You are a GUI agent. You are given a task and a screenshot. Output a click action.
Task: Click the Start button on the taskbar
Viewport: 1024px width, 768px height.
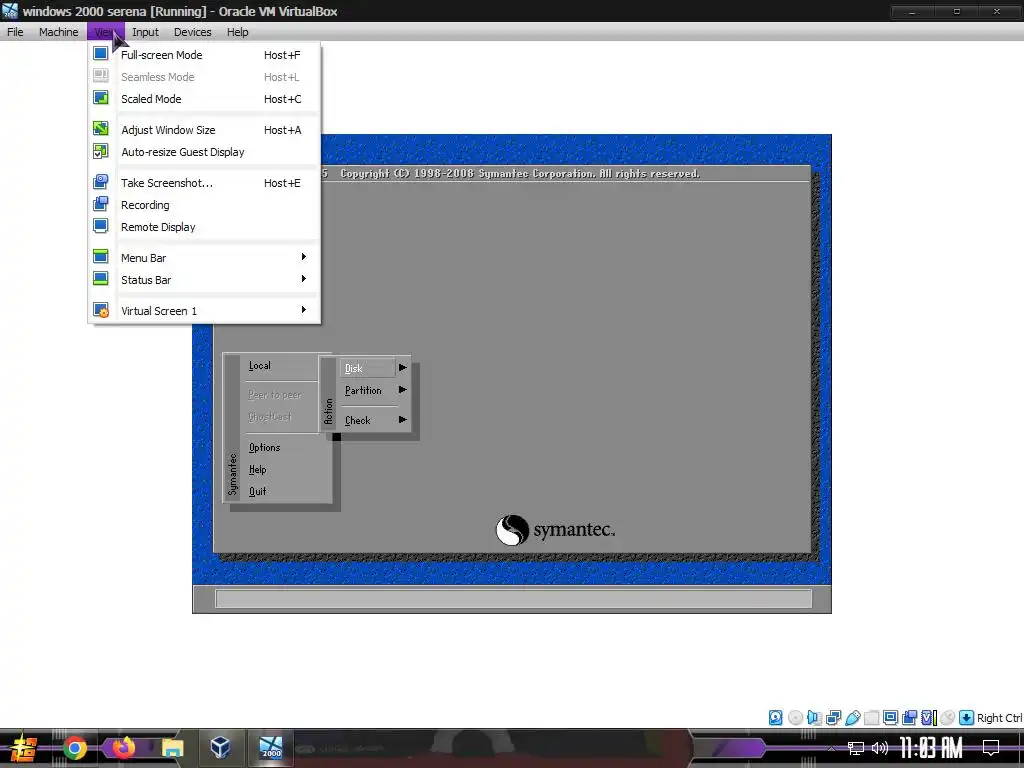[x=23, y=748]
